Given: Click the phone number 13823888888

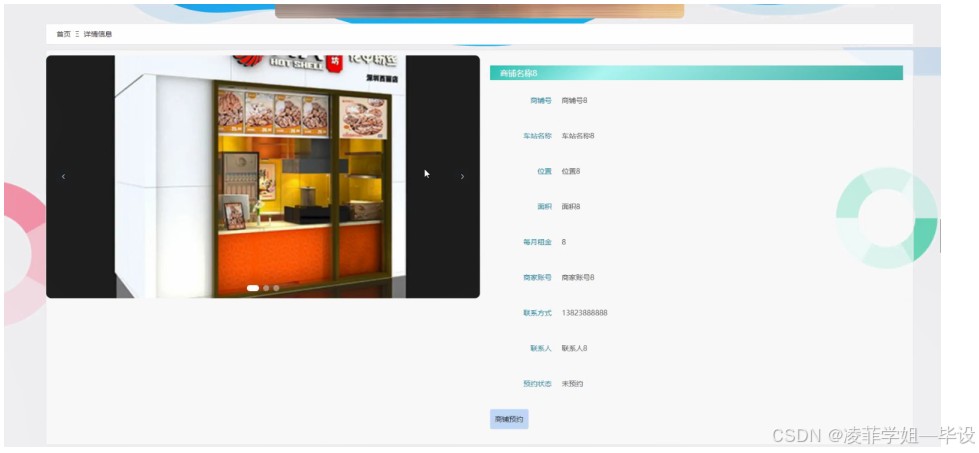Looking at the screenshot, I should [584, 313].
